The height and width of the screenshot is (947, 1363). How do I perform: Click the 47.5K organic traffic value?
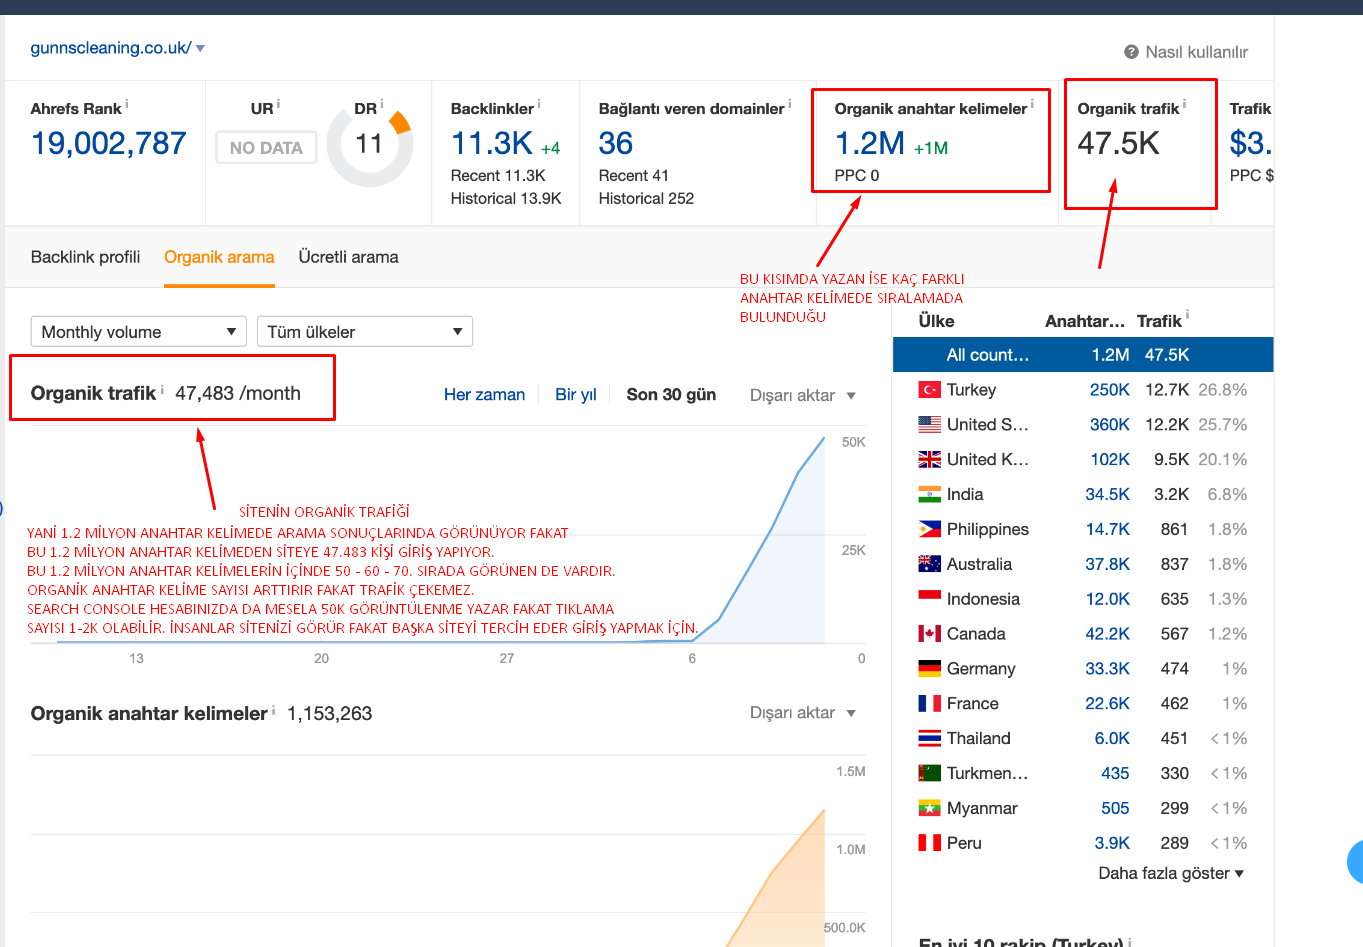tap(1118, 144)
